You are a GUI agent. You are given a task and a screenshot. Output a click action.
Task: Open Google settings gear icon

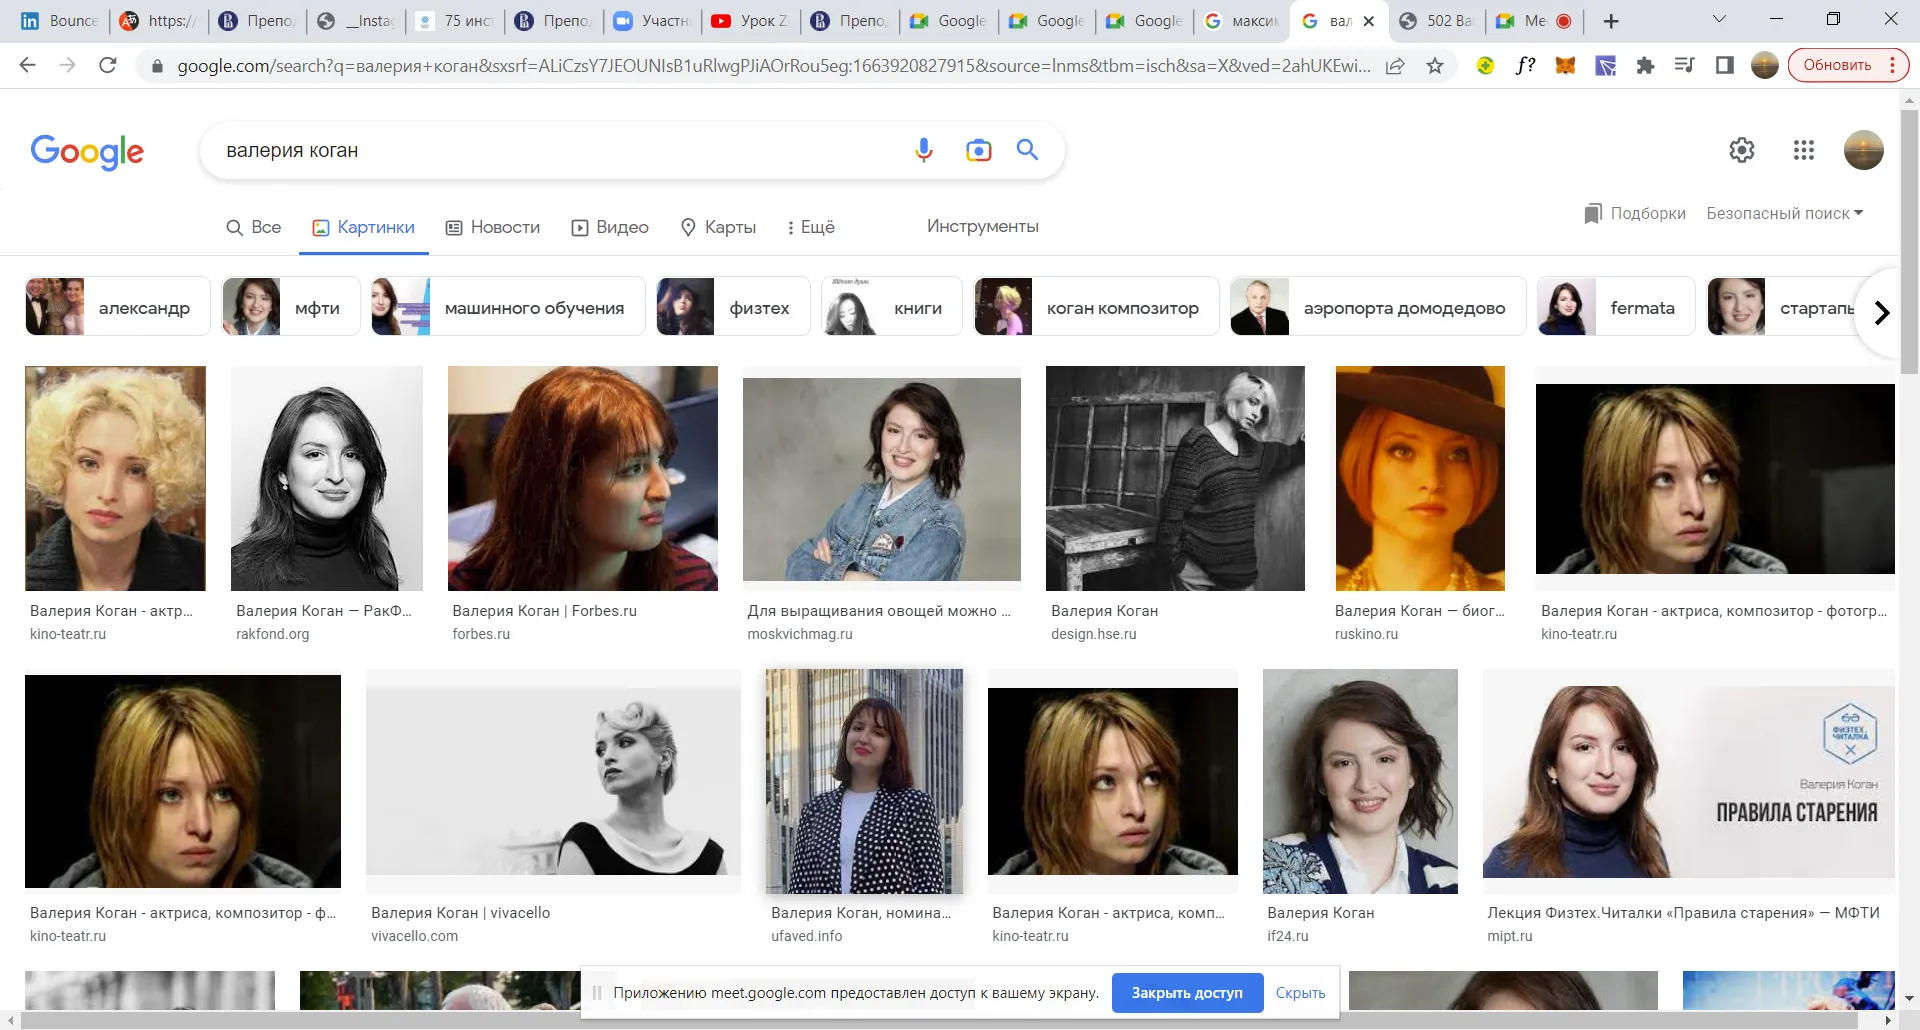point(1741,150)
